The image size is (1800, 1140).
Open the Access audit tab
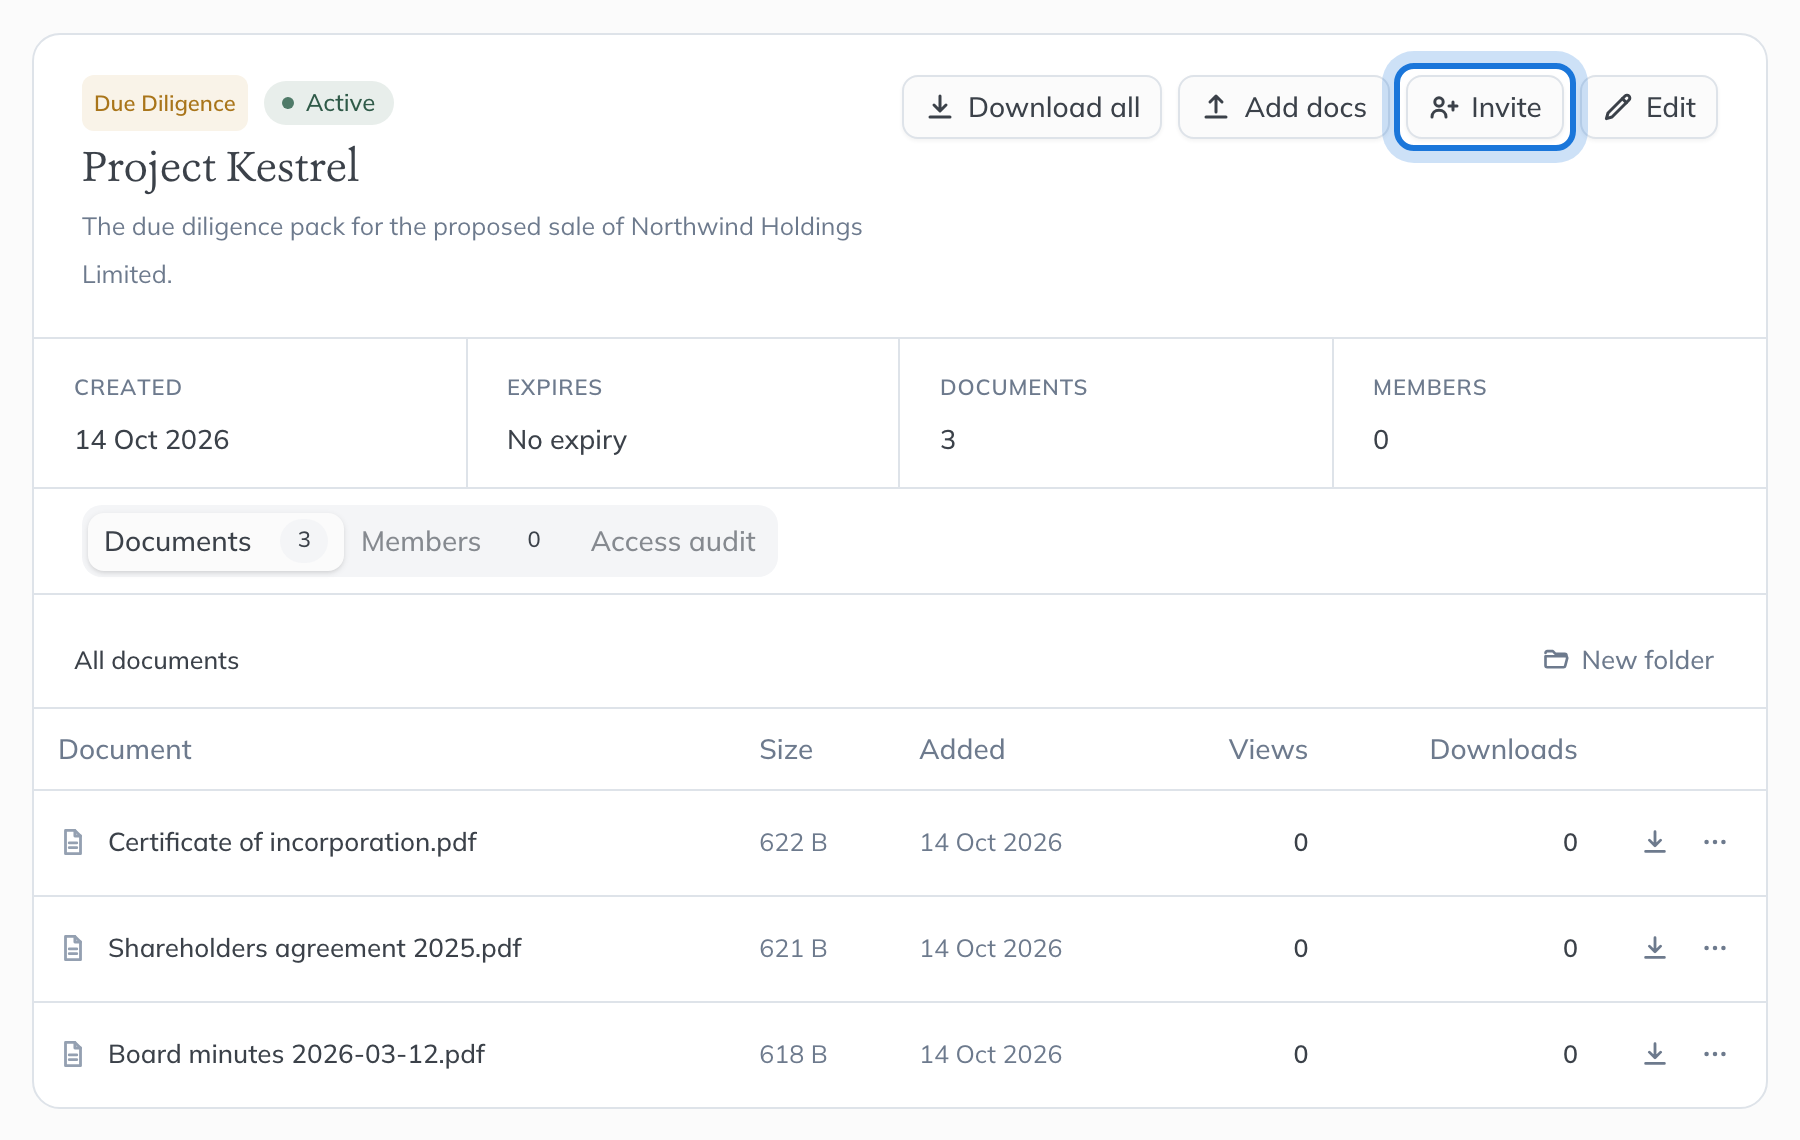point(673,541)
